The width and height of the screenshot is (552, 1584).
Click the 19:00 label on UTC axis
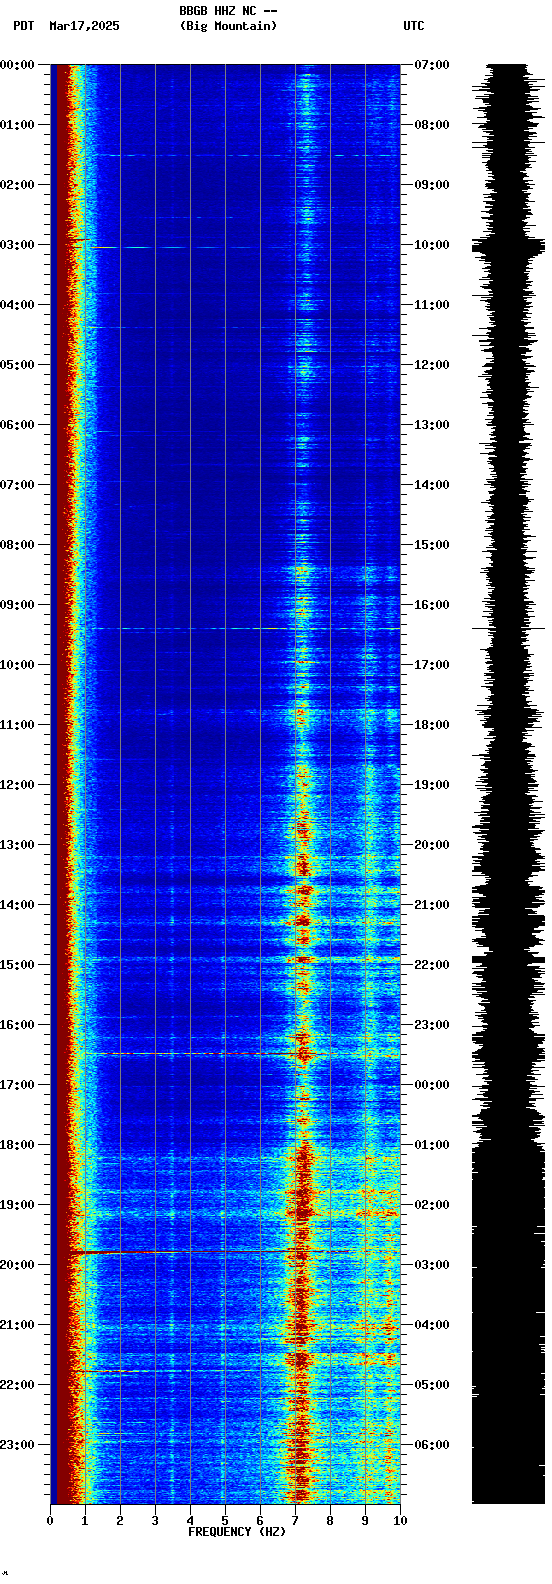432,785
